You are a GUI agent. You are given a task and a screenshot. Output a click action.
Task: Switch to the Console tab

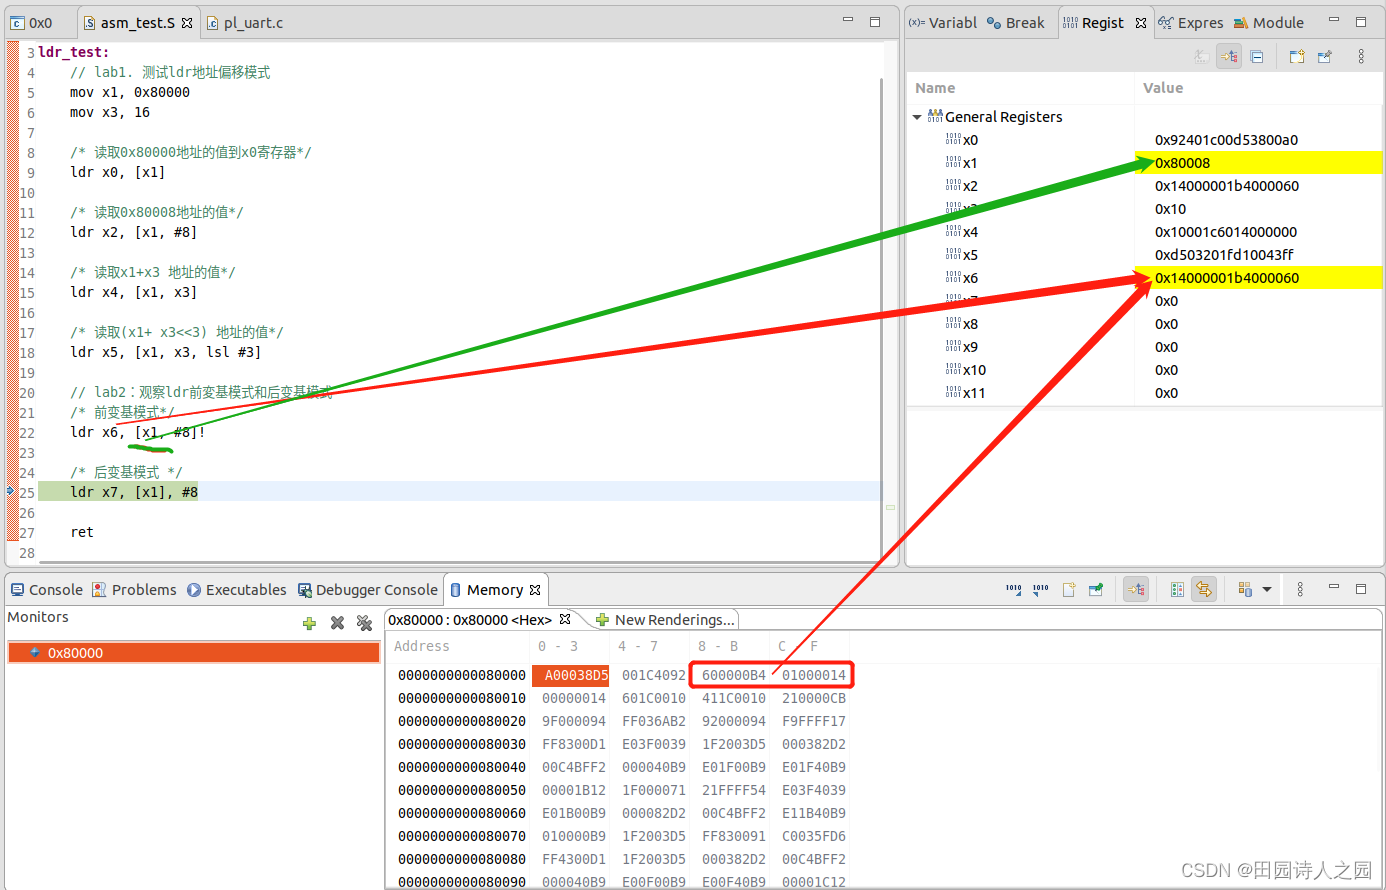point(46,590)
